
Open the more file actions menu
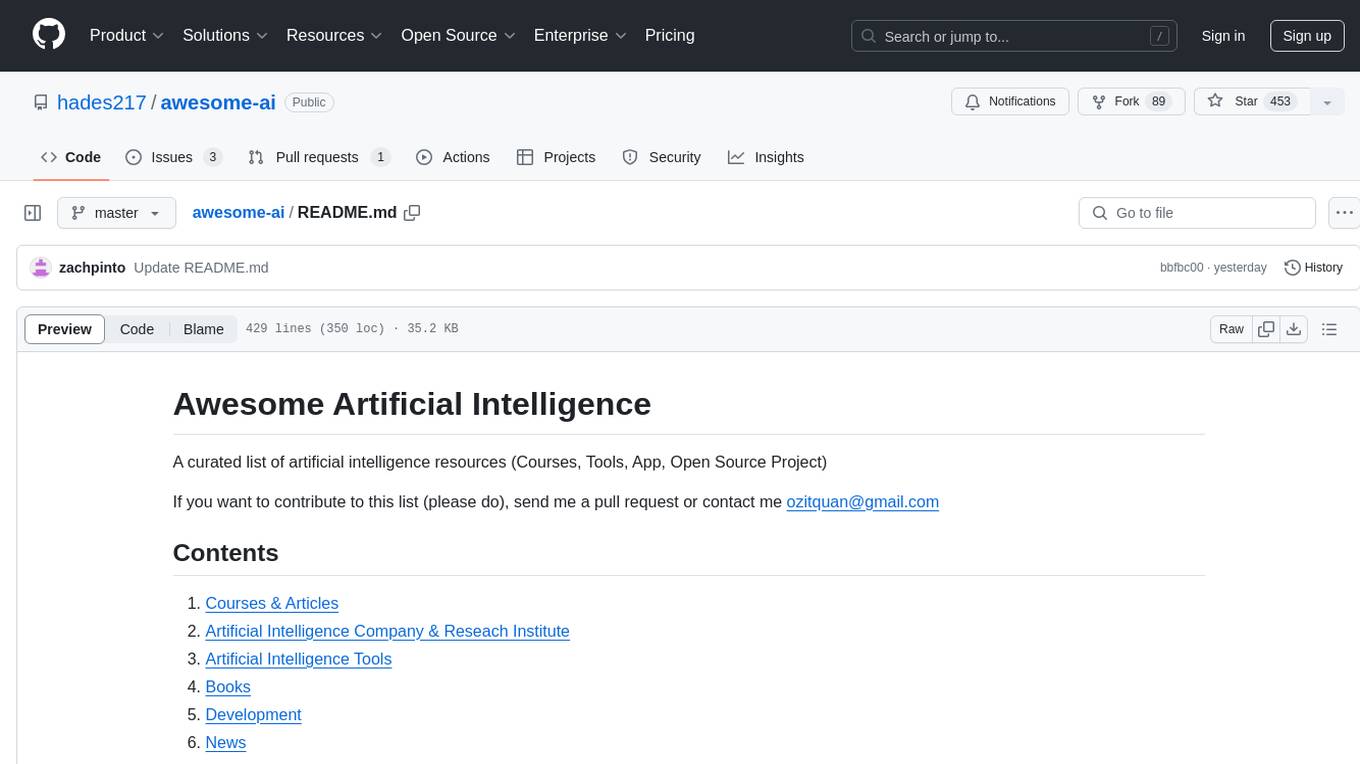(1344, 213)
